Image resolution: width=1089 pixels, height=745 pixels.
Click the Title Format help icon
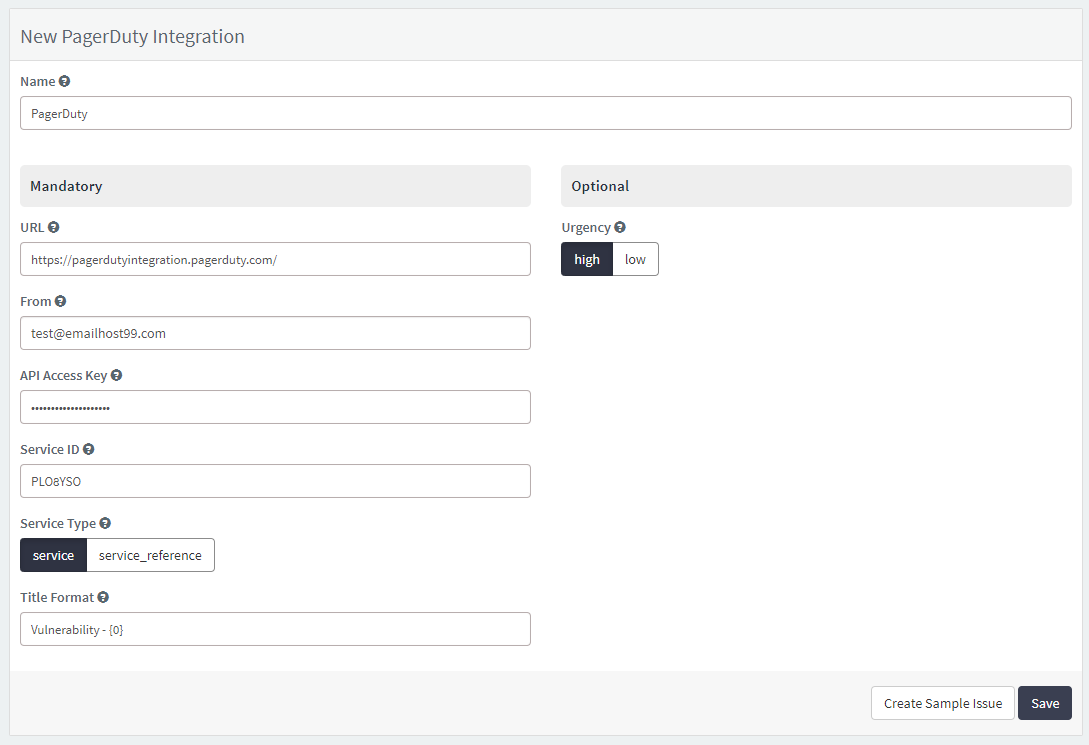[103, 597]
